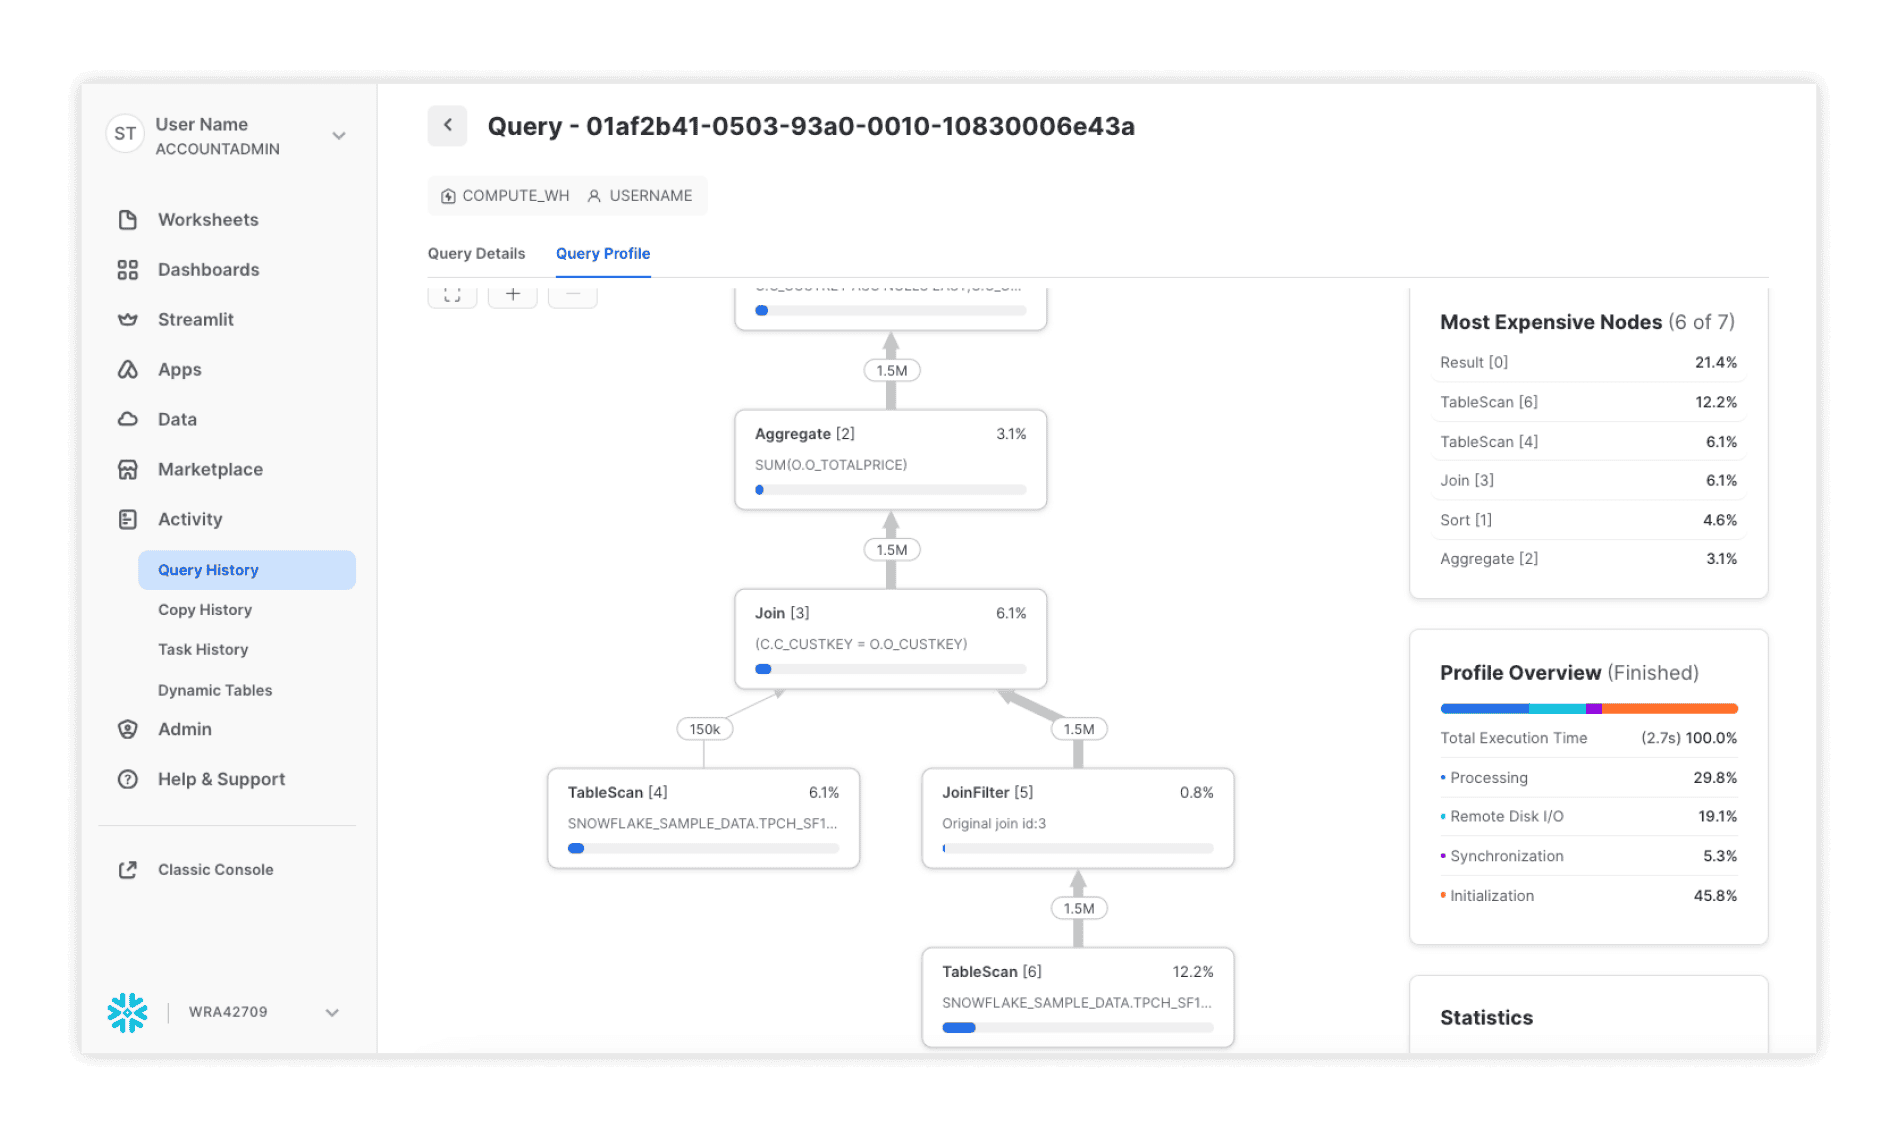Click the Profile Overview execution time color bar
The width and height of the screenshot is (1898, 1137).
[x=1588, y=709]
